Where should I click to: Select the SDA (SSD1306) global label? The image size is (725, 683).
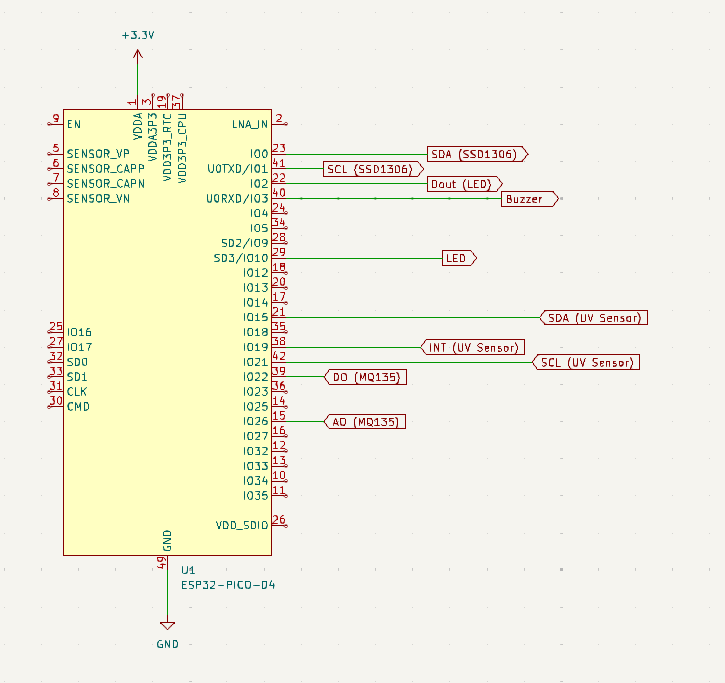[x=478, y=154]
